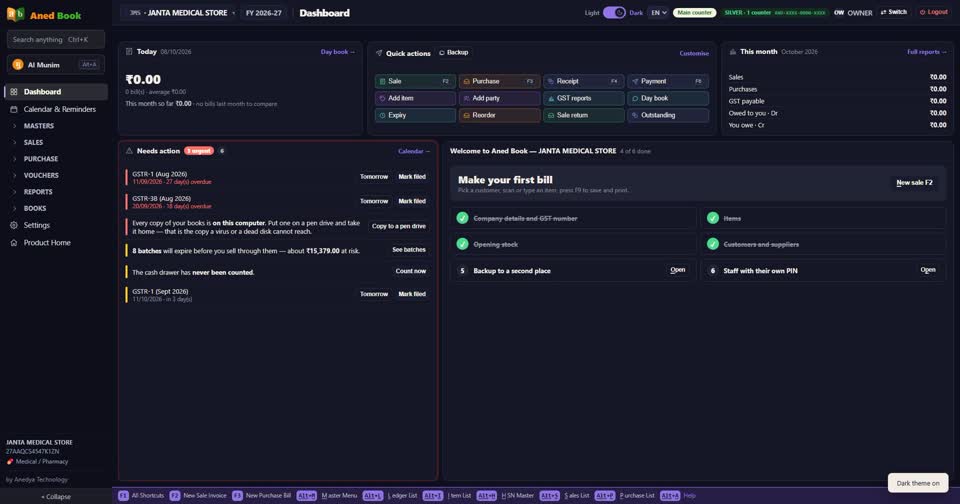Open Calendar & Reminders menu item
The width and height of the screenshot is (960, 504).
pyautogui.click(x=56, y=109)
